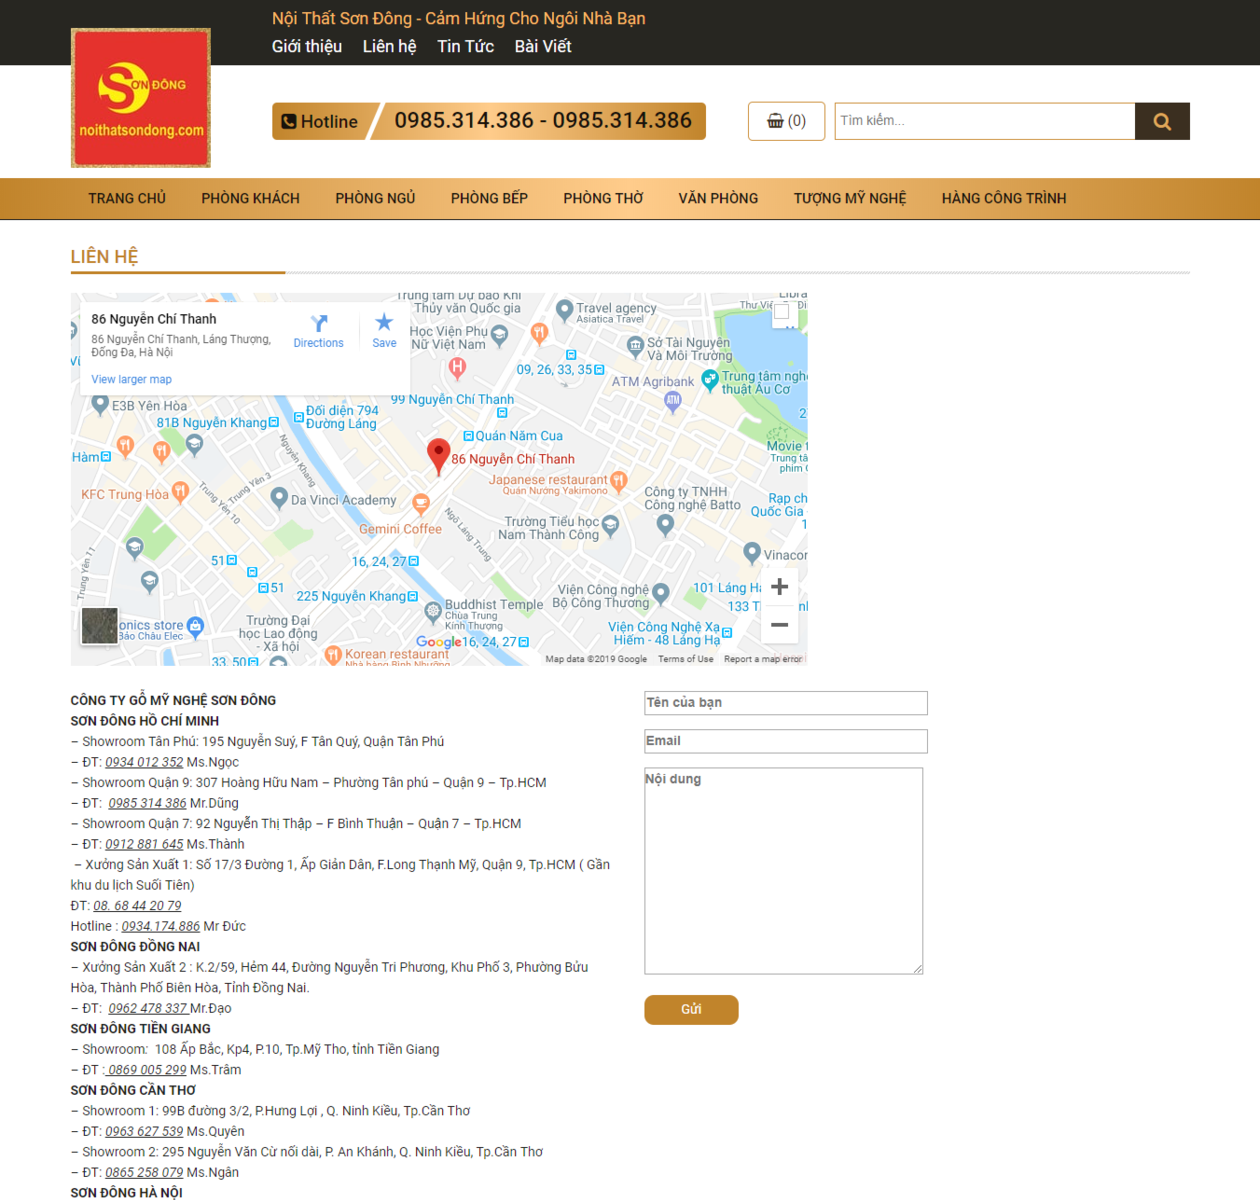This screenshot has width=1260, height=1200.
Task: Toggle fullscreen map view button
Action: point(782,312)
